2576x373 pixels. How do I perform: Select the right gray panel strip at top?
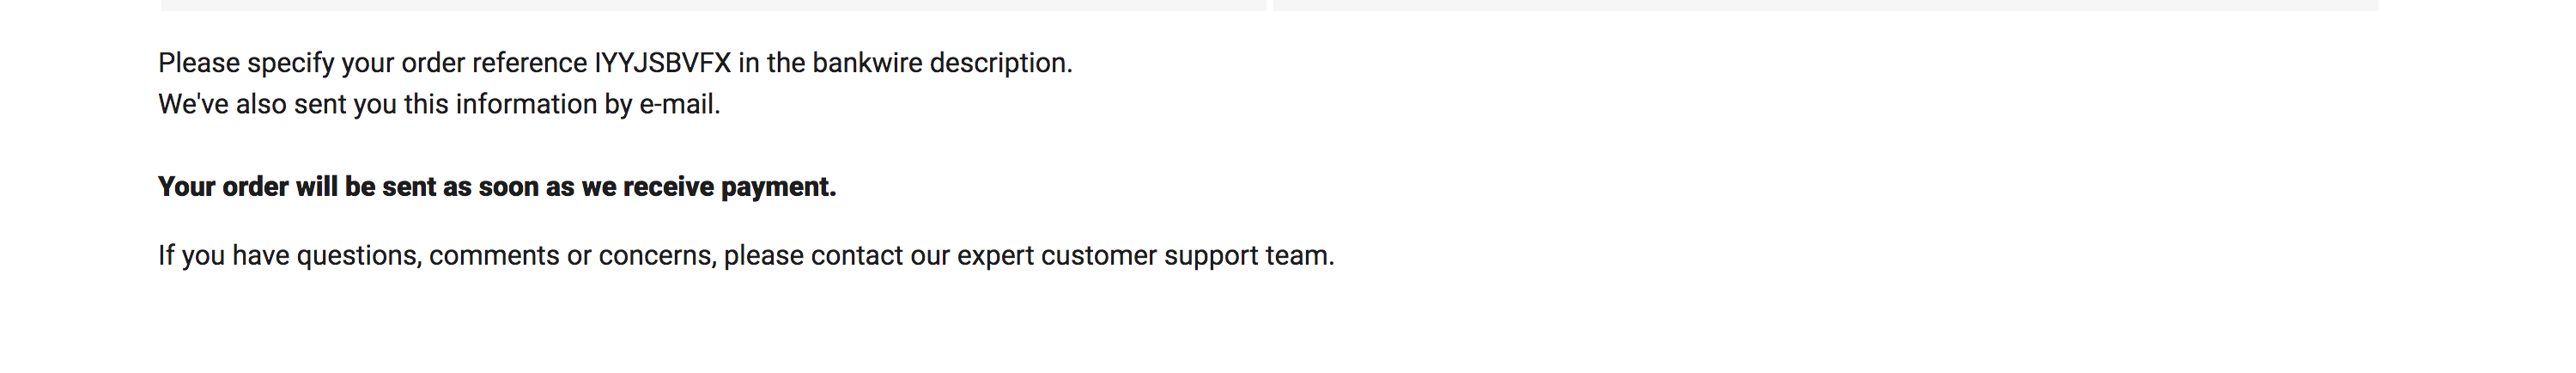1826,5
